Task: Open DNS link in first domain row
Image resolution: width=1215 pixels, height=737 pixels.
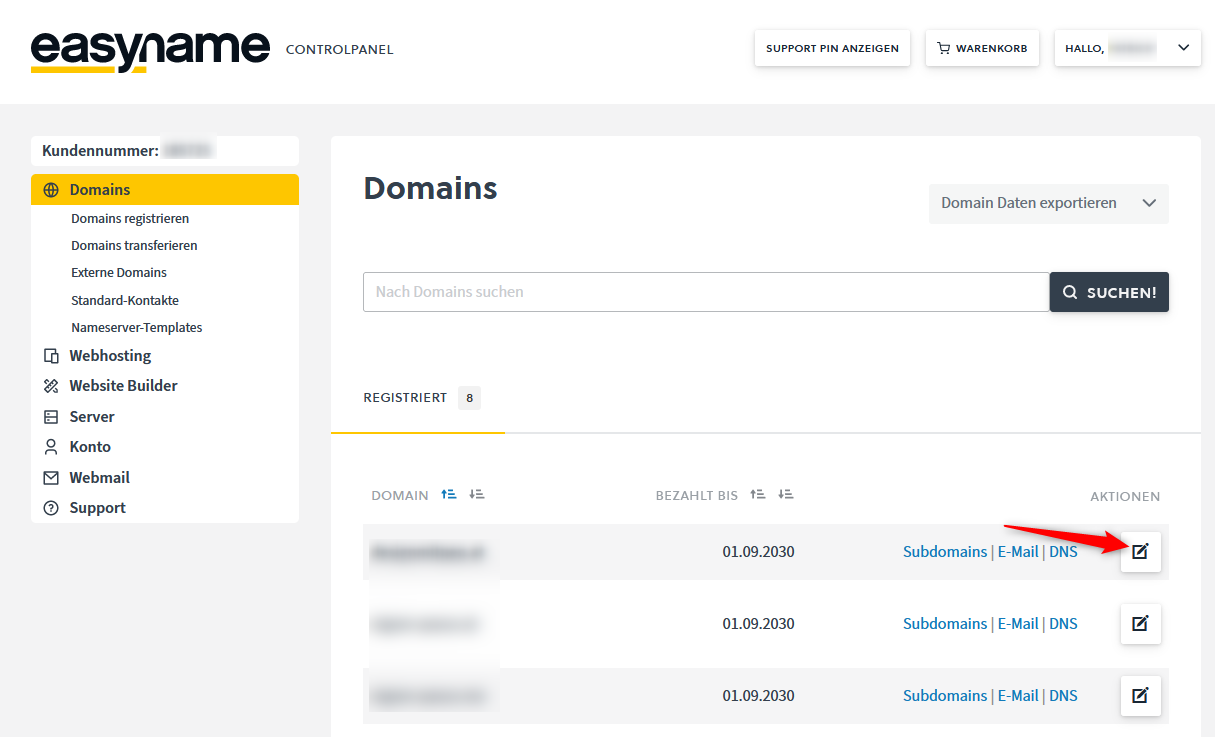Action: [1063, 552]
